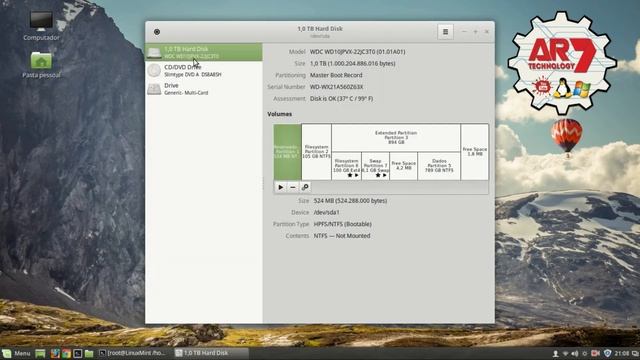The height and width of the screenshot is (360, 640).
Task: Minimize the Disks window
Action: coord(464,32)
